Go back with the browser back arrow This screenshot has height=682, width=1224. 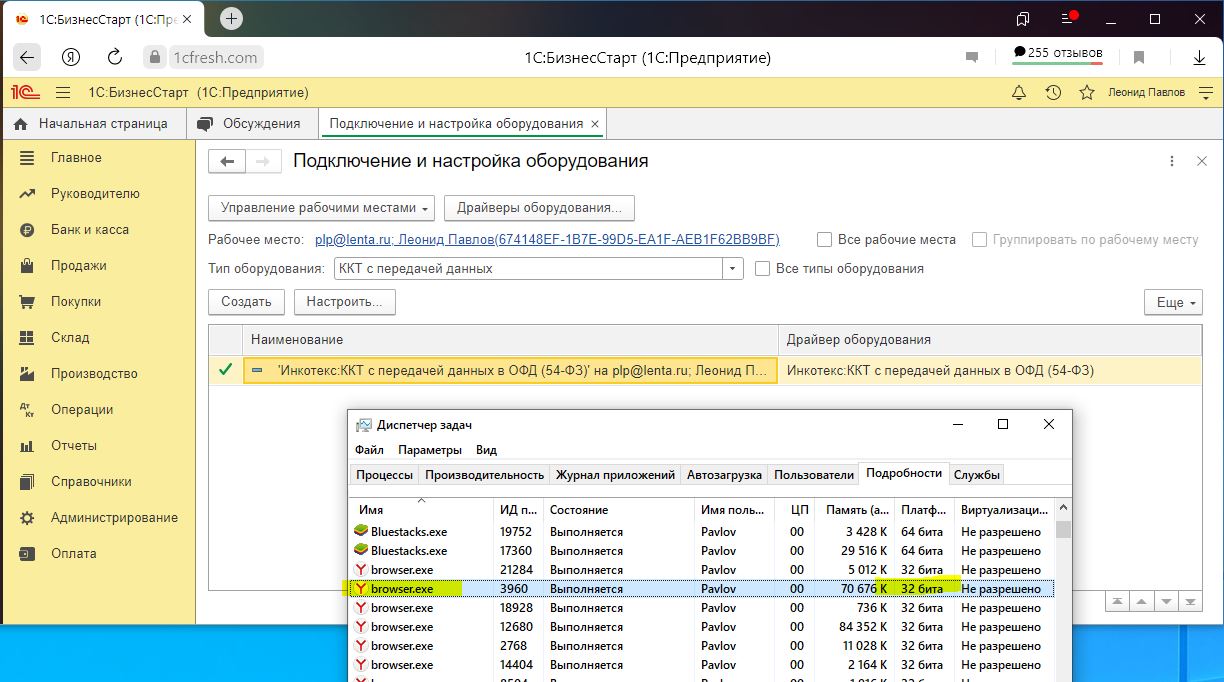[27, 57]
